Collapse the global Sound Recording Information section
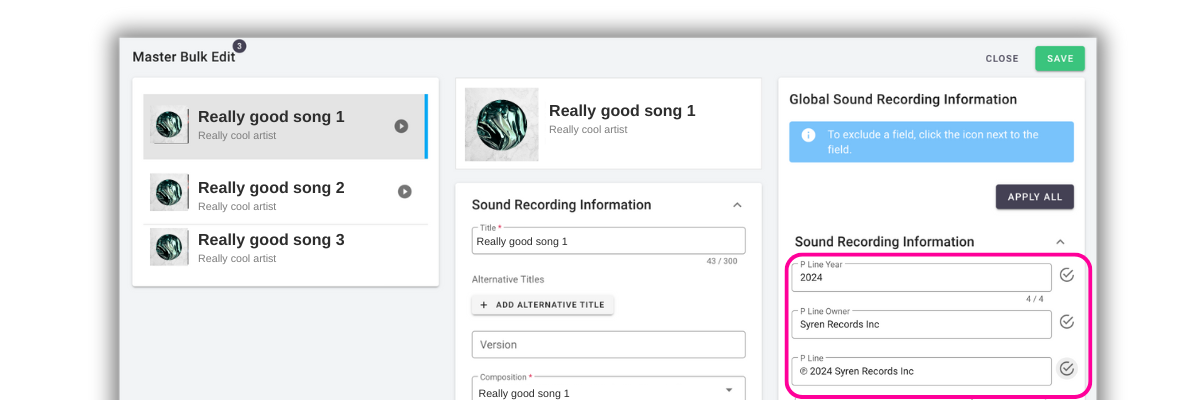 coord(1060,242)
